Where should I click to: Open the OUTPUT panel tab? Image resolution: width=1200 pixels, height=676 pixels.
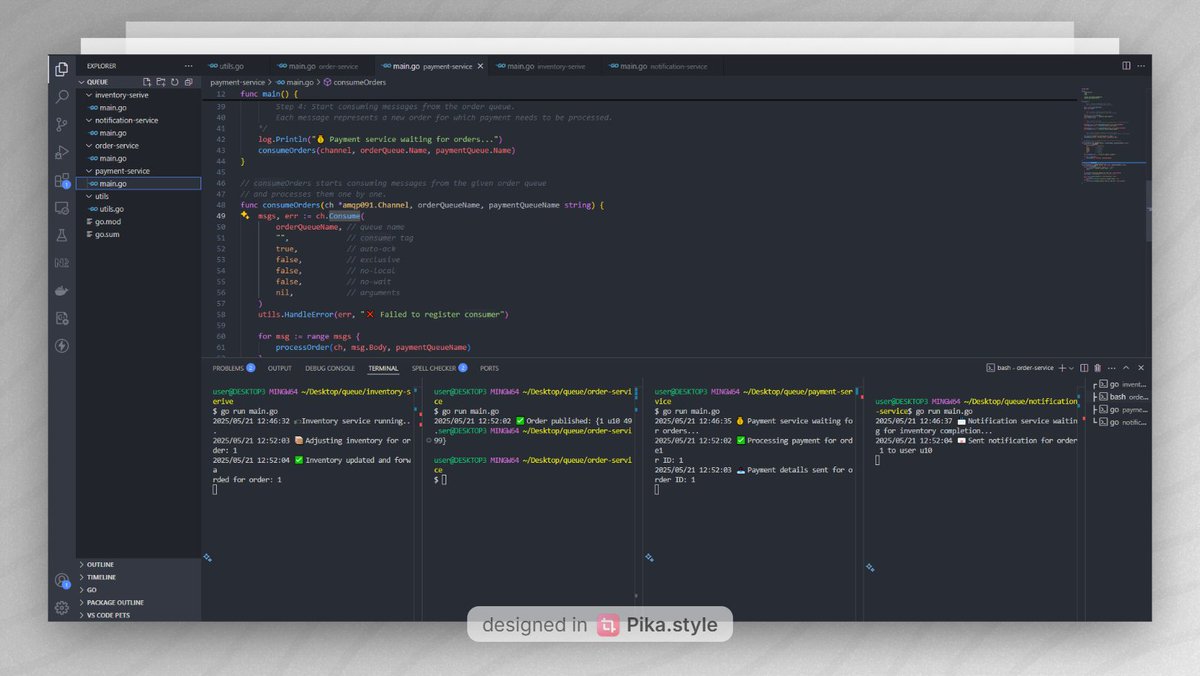tap(280, 368)
